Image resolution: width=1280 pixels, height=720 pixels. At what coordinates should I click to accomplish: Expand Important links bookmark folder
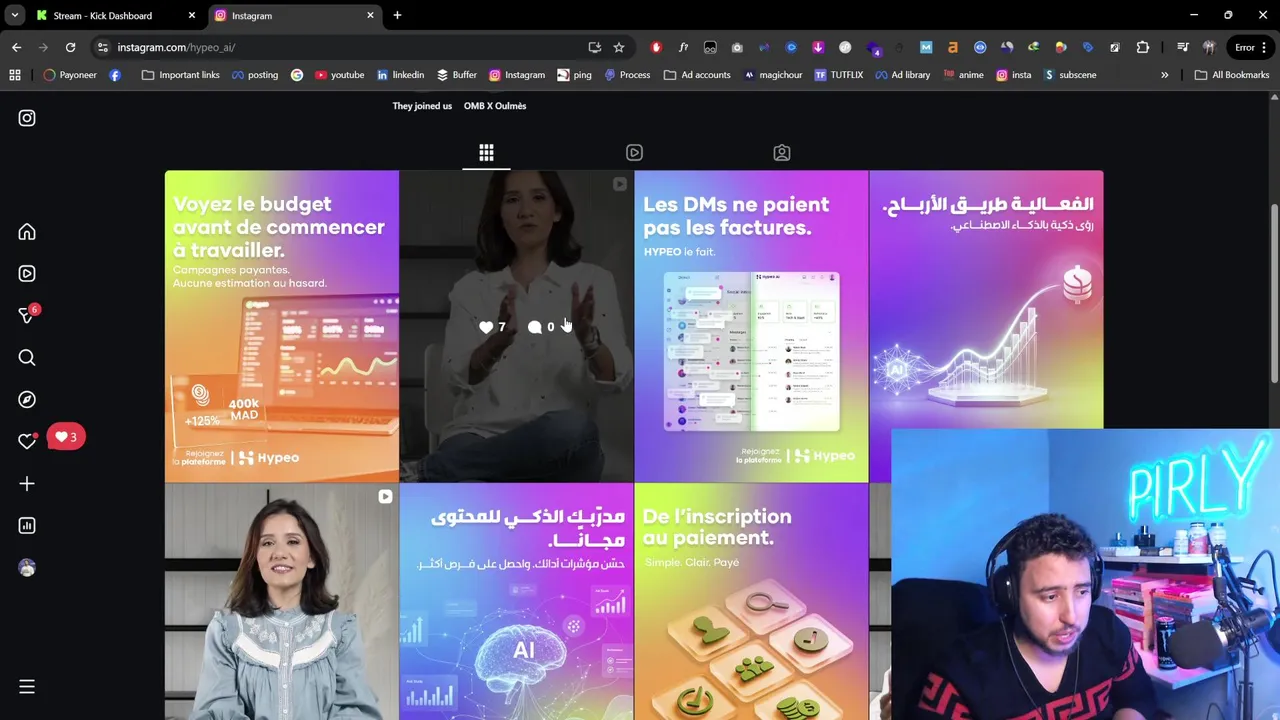point(180,75)
